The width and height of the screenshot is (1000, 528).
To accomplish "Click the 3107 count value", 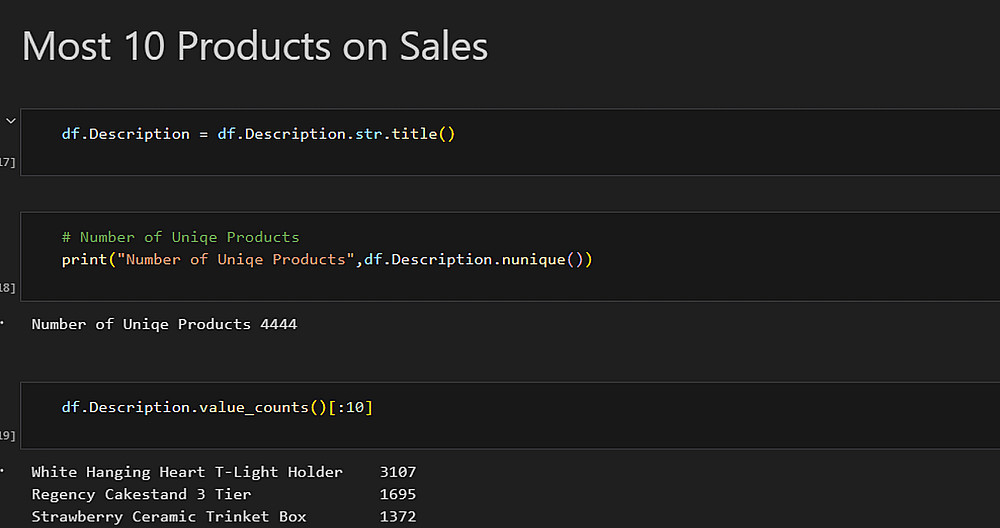I will coord(398,472).
